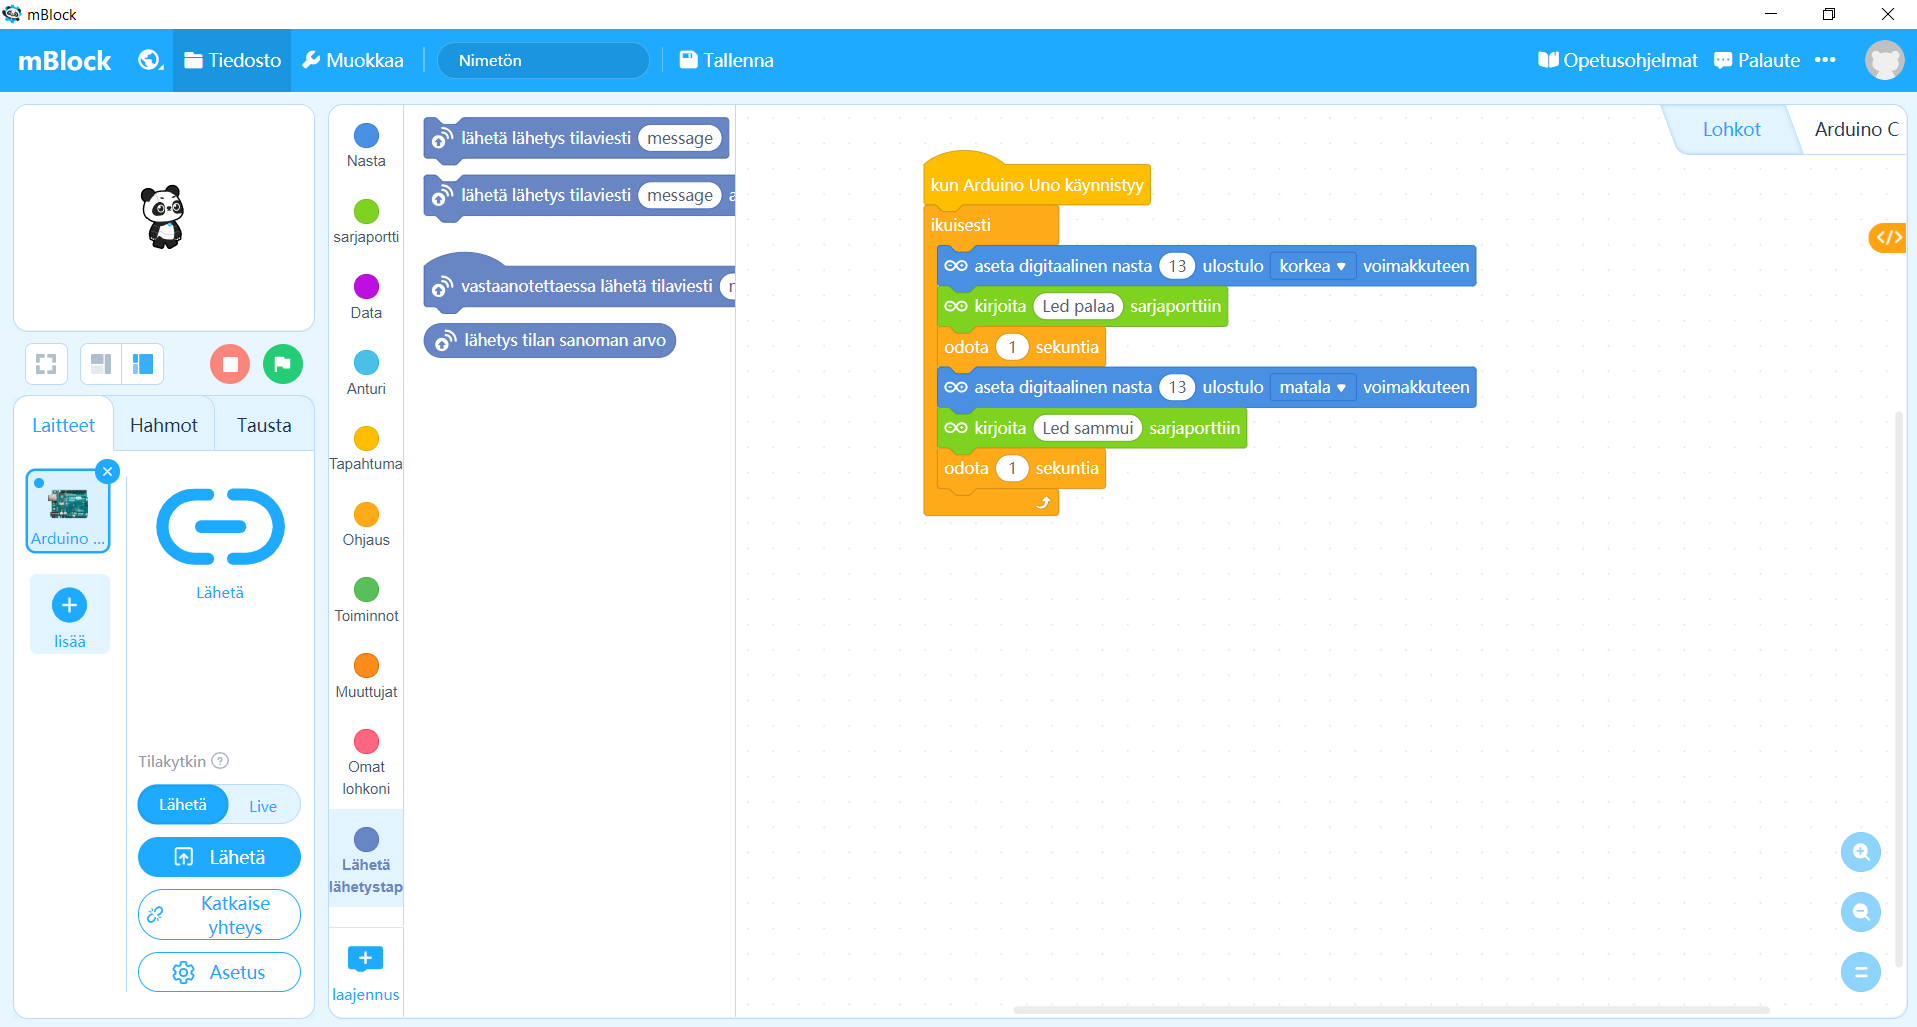This screenshot has height=1027, width=1917.
Task: Select the purple Data category swatch
Action: [x=366, y=287]
